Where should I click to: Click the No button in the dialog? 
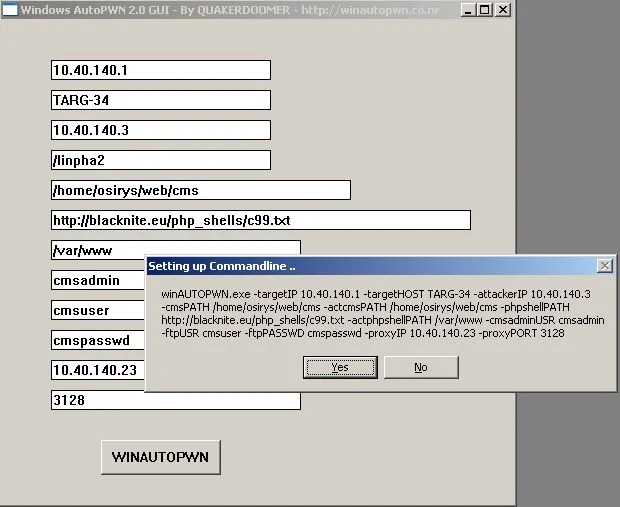coord(421,367)
